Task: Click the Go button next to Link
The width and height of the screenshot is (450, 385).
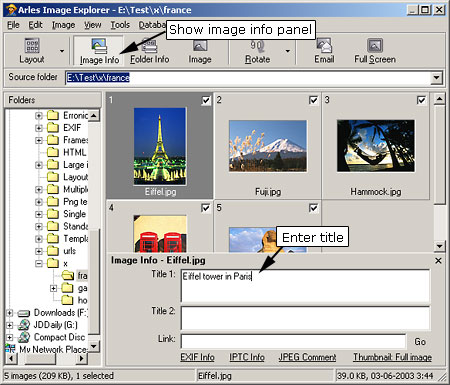Action: coord(420,342)
